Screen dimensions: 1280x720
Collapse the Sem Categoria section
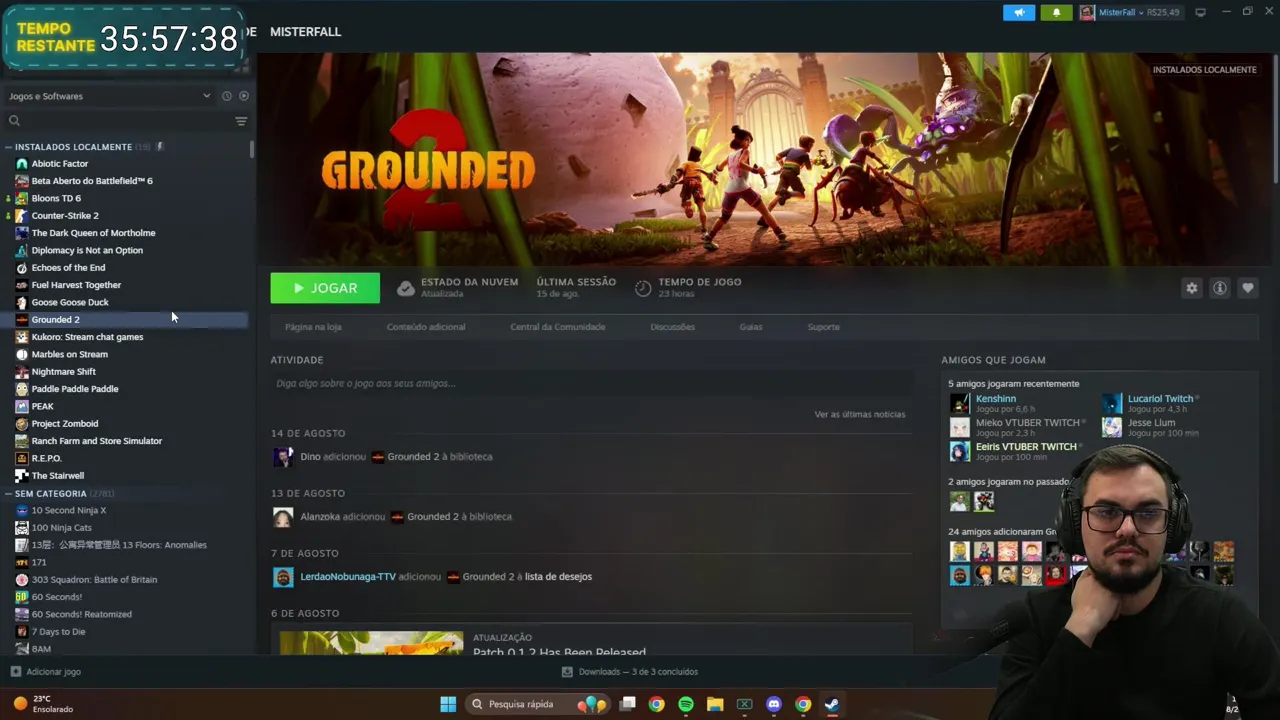(x=8, y=494)
